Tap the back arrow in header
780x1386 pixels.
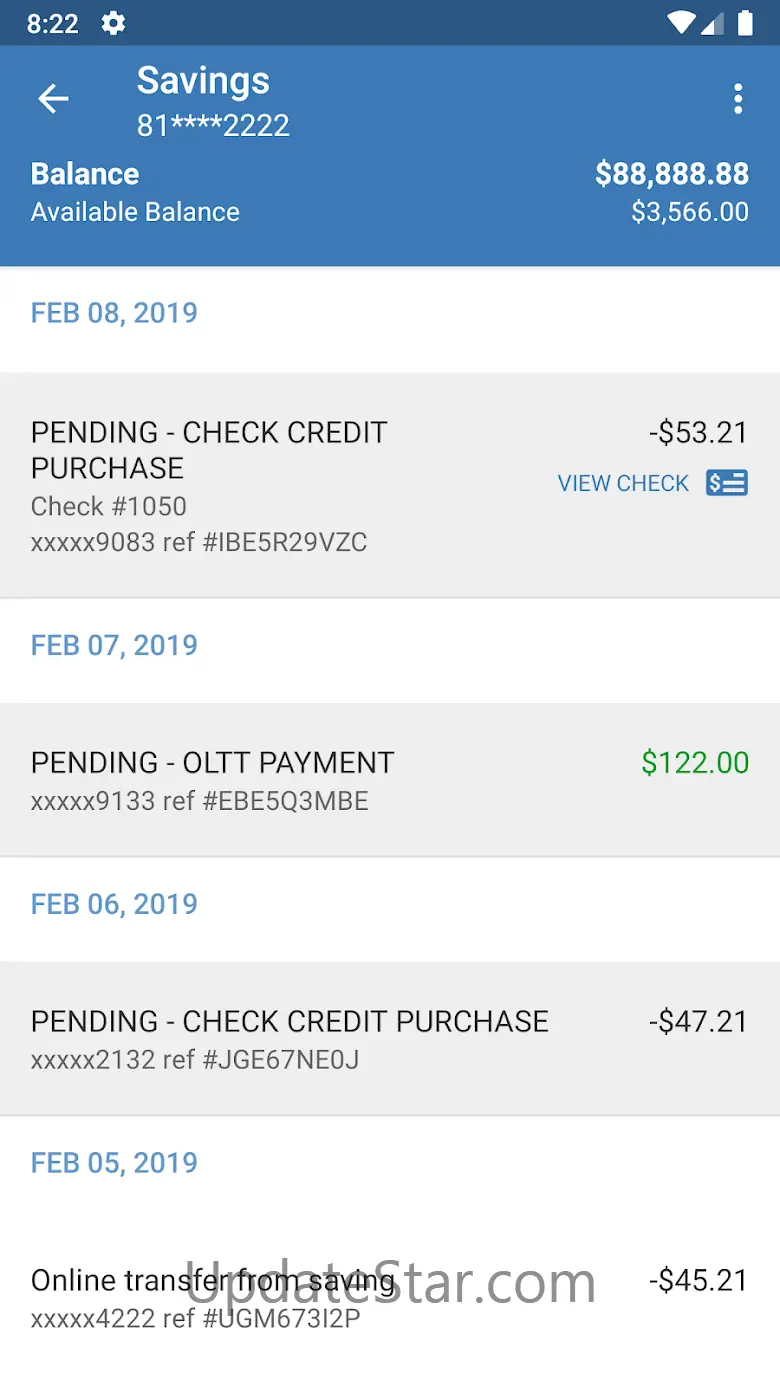(x=53, y=98)
